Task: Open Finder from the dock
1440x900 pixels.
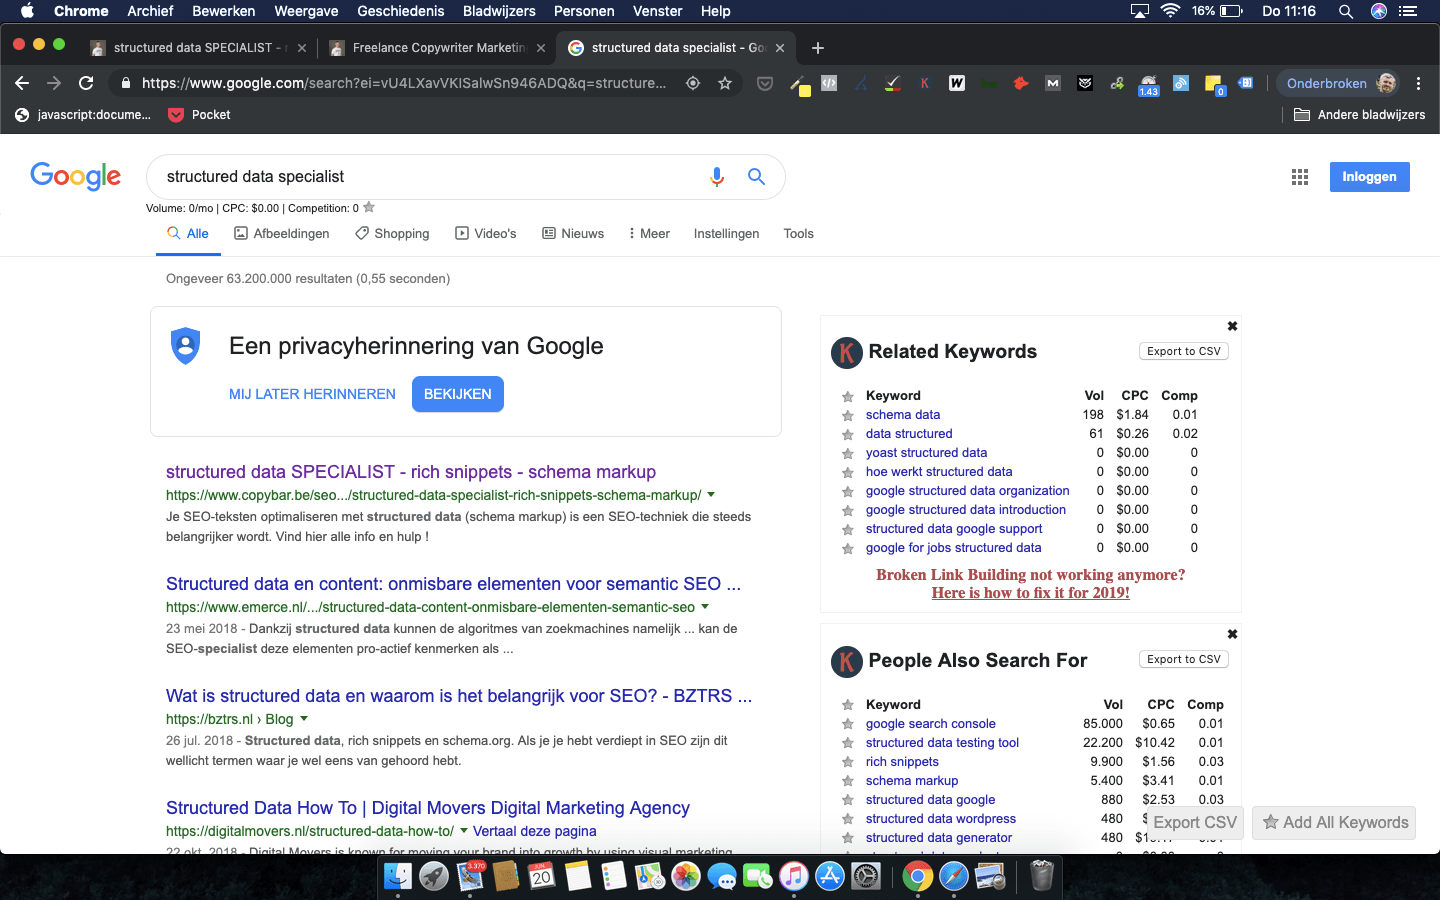Action: click(x=397, y=877)
